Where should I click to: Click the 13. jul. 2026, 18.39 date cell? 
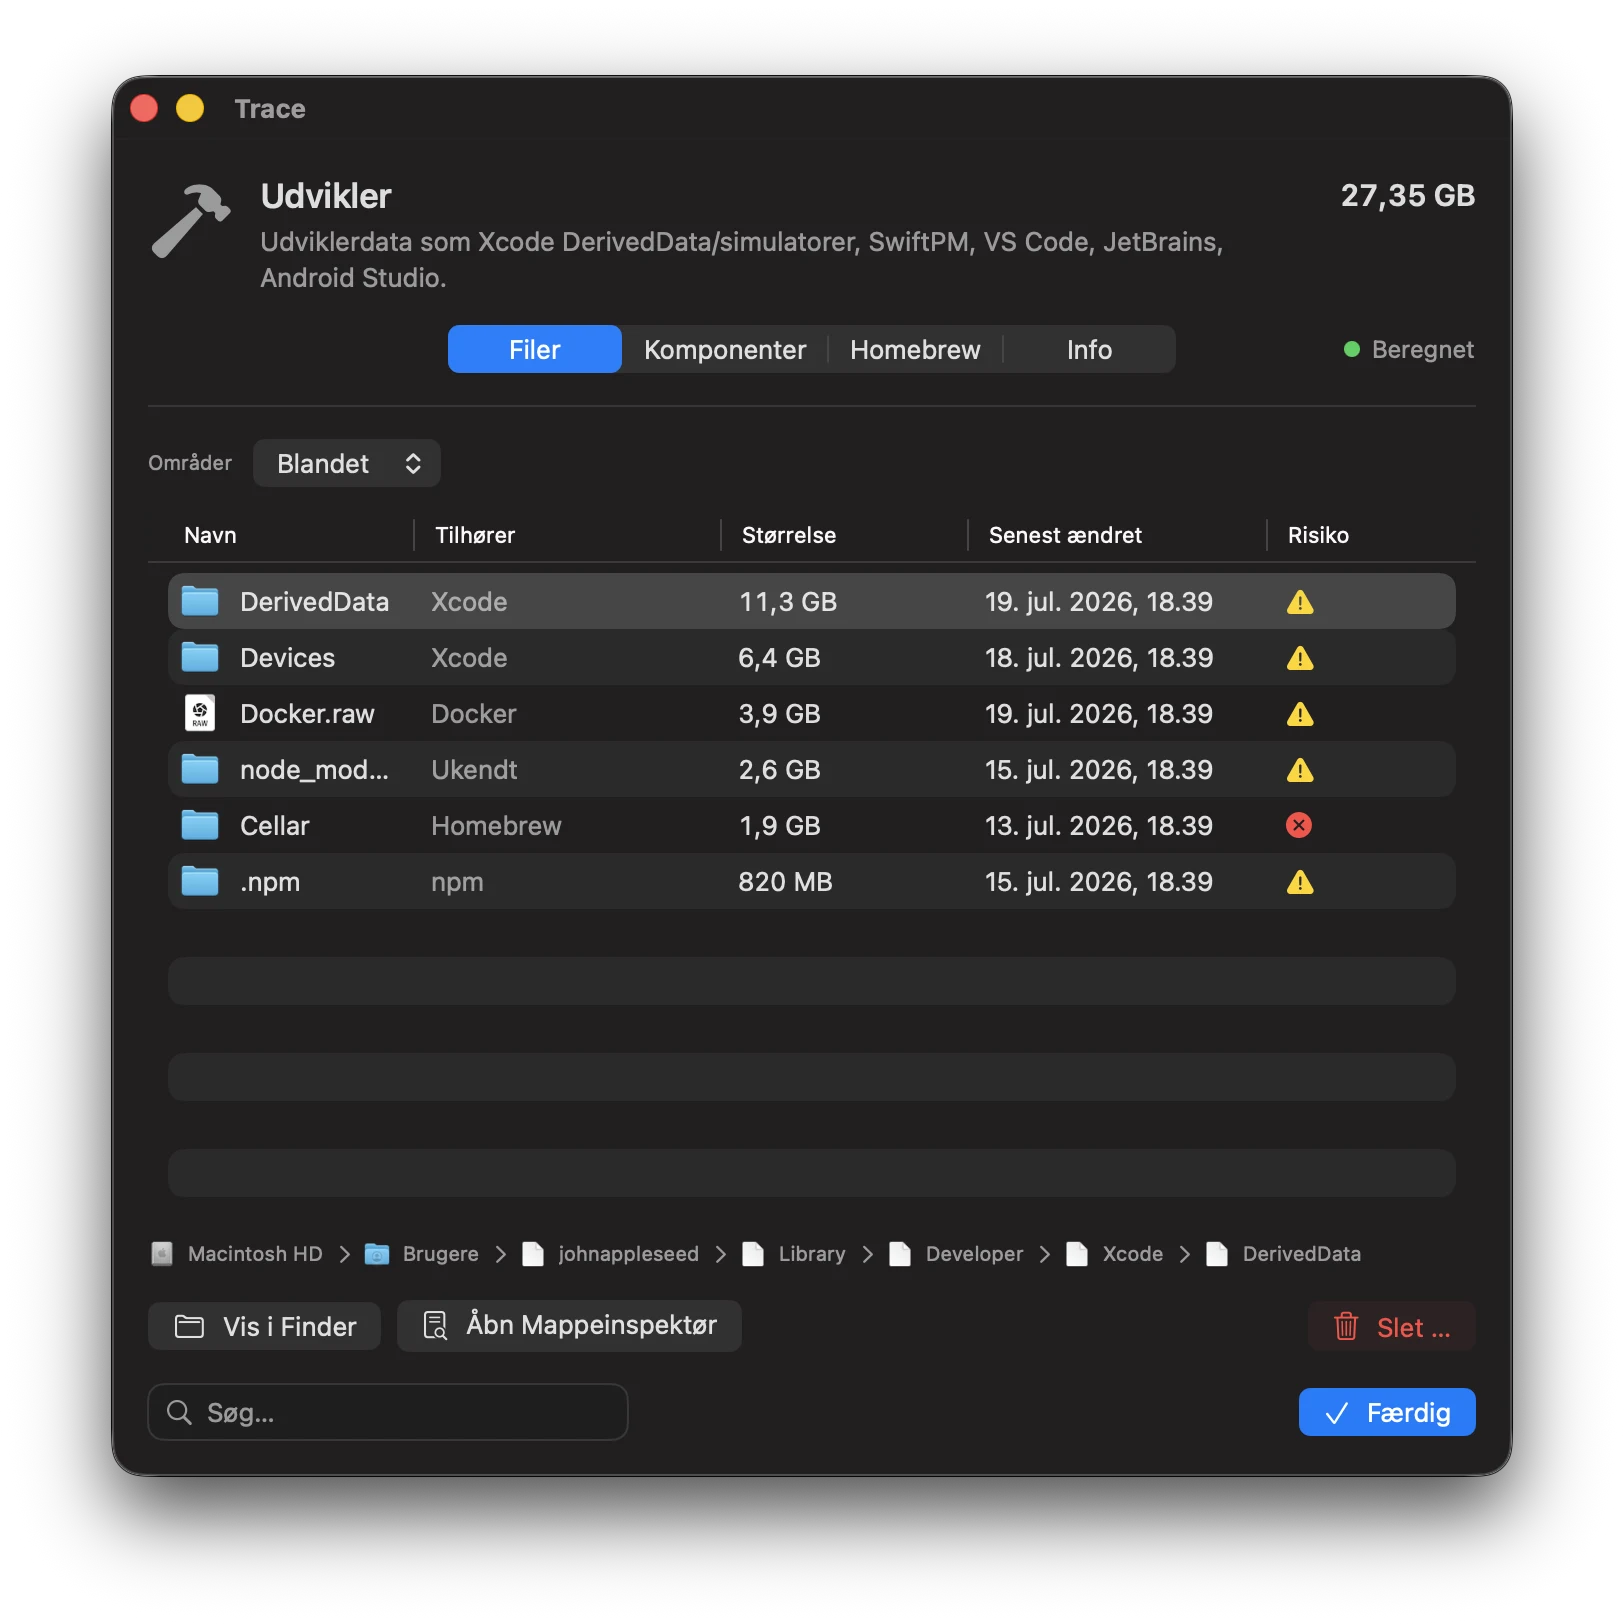1099,826
